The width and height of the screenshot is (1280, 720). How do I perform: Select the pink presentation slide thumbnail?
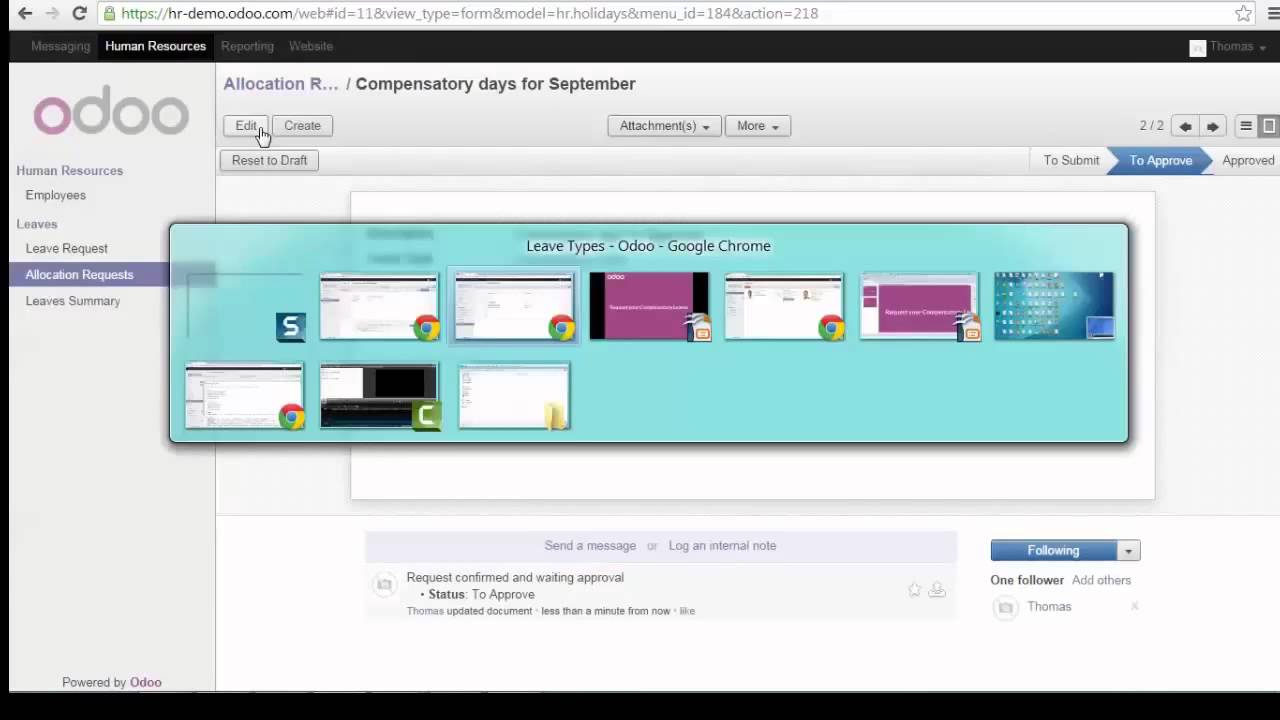(919, 306)
